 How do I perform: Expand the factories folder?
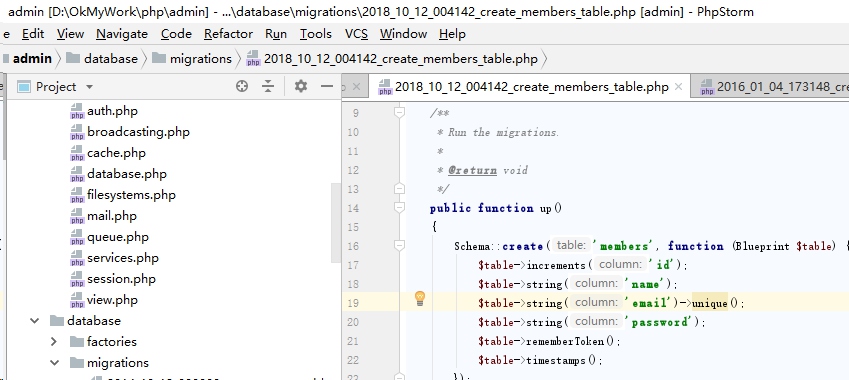pos(54,342)
